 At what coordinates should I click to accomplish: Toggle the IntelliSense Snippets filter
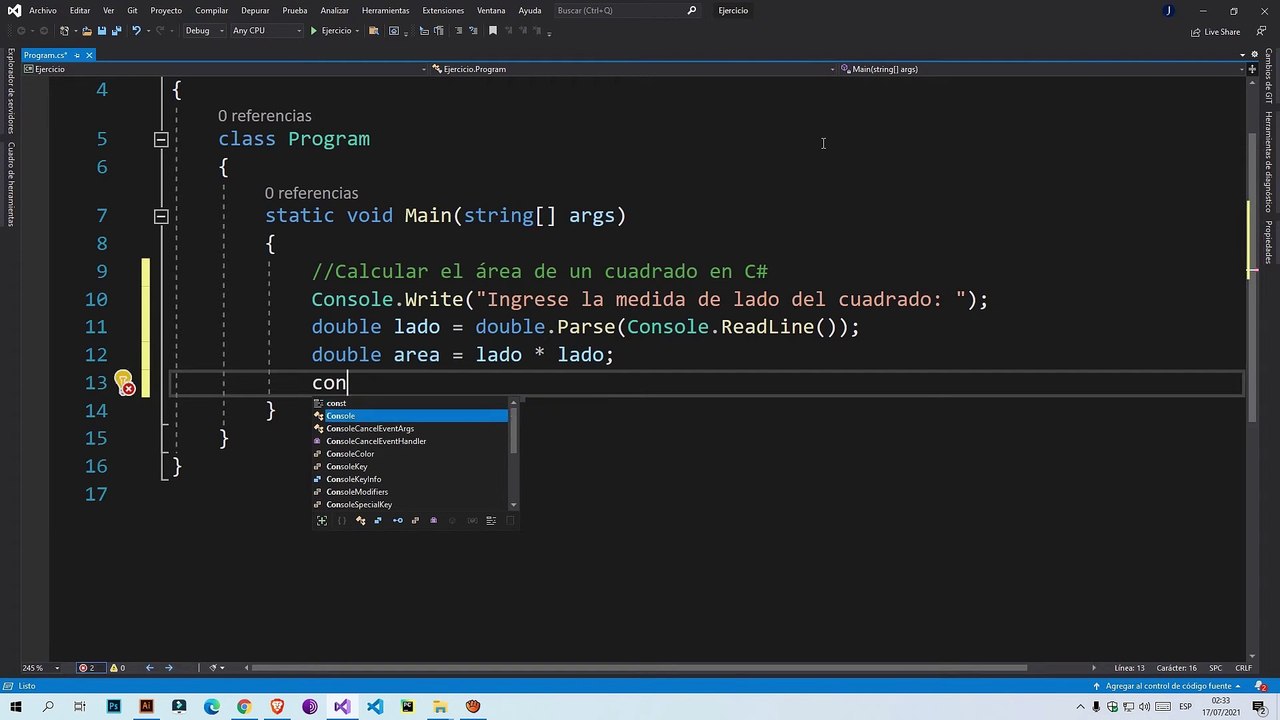coord(509,520)
